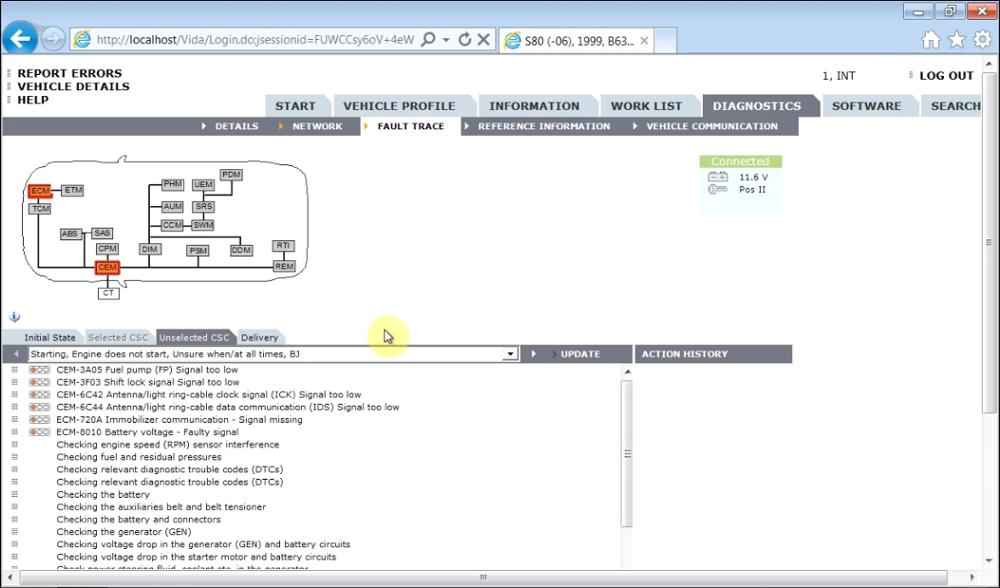The image size is (1000, 588).
Task: Toggle handle beside Checking the generator (GEN)
Action: pyautogui.click(x=15, y=532)
